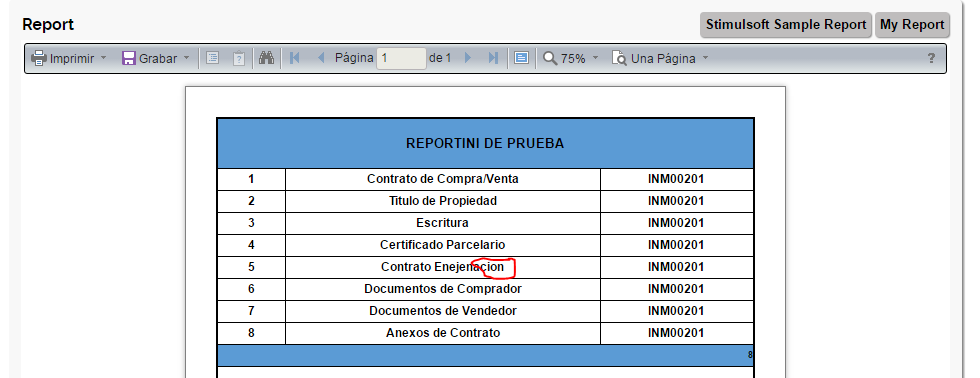Click the help question mark icon
980x378 pixels.
pos(931,58)
